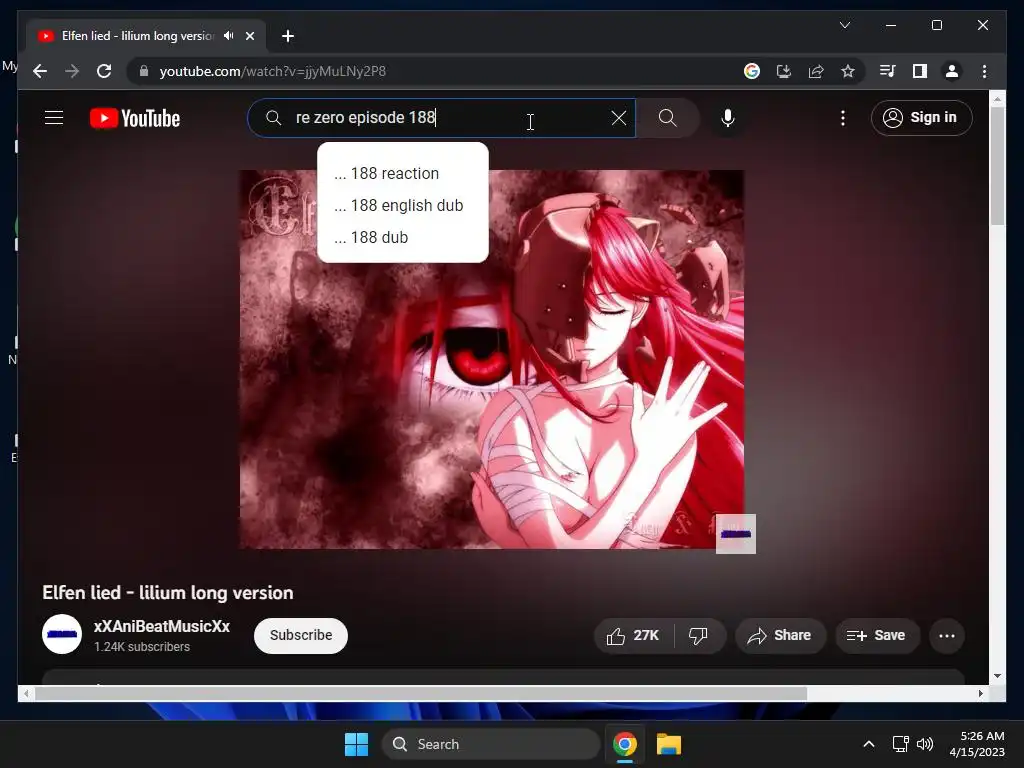Toggle Chrome side panel
The image size is (1024, 768).
point(920,71)
